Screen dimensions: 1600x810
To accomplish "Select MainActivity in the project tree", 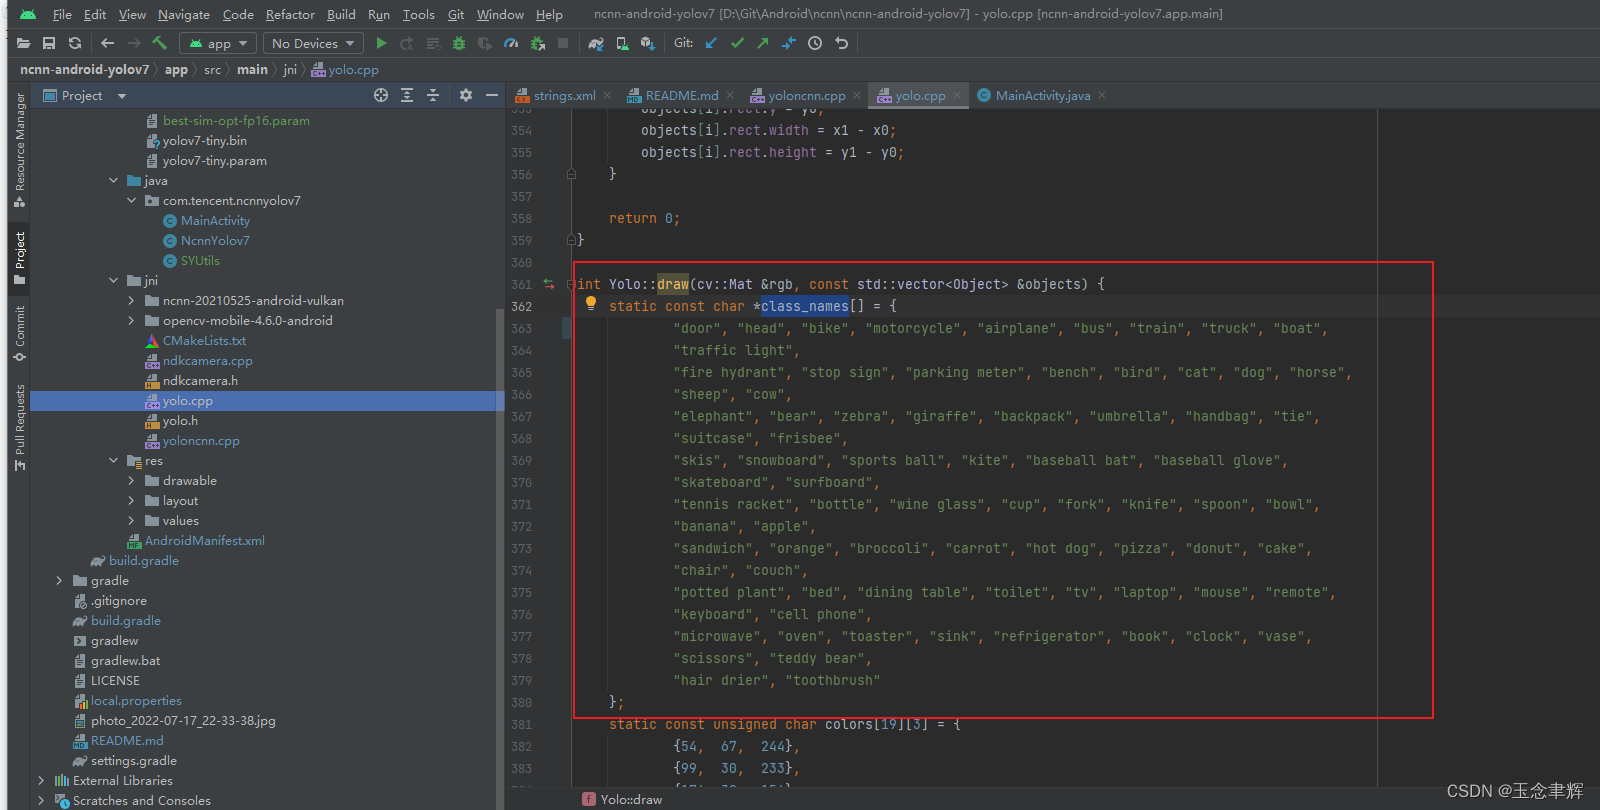I will click(215, 221).
